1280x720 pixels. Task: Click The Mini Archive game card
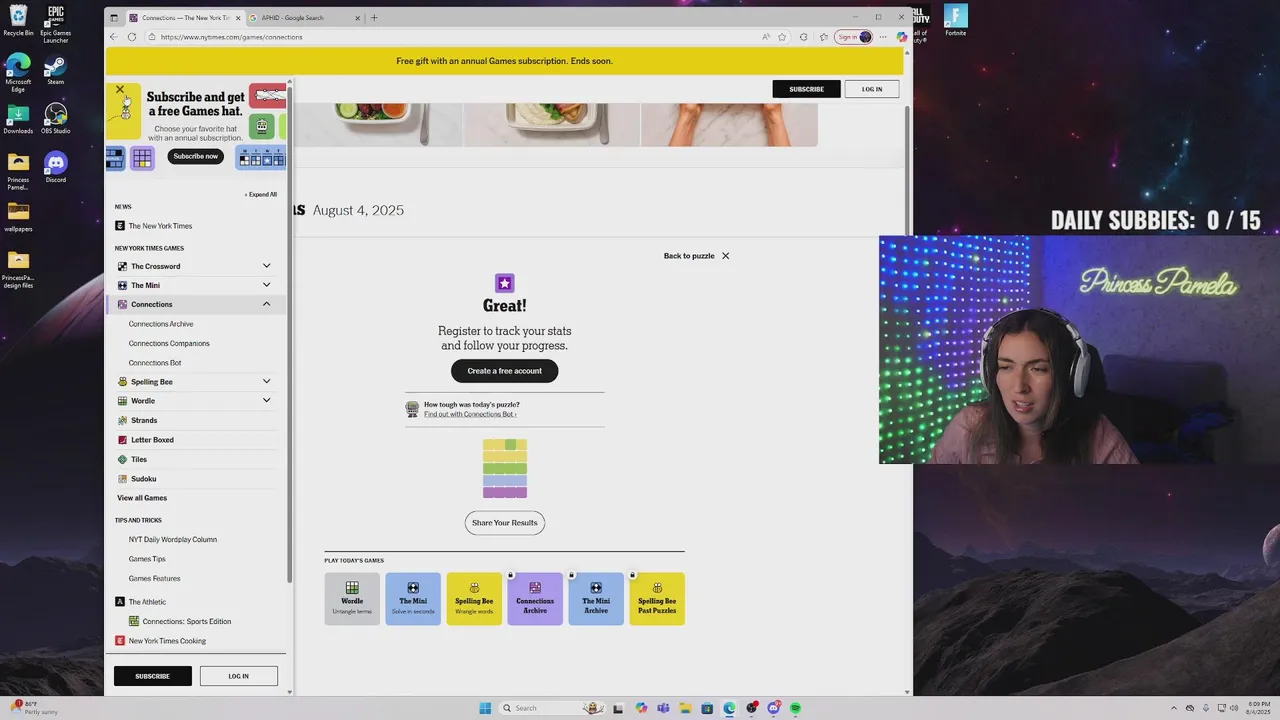596,599
